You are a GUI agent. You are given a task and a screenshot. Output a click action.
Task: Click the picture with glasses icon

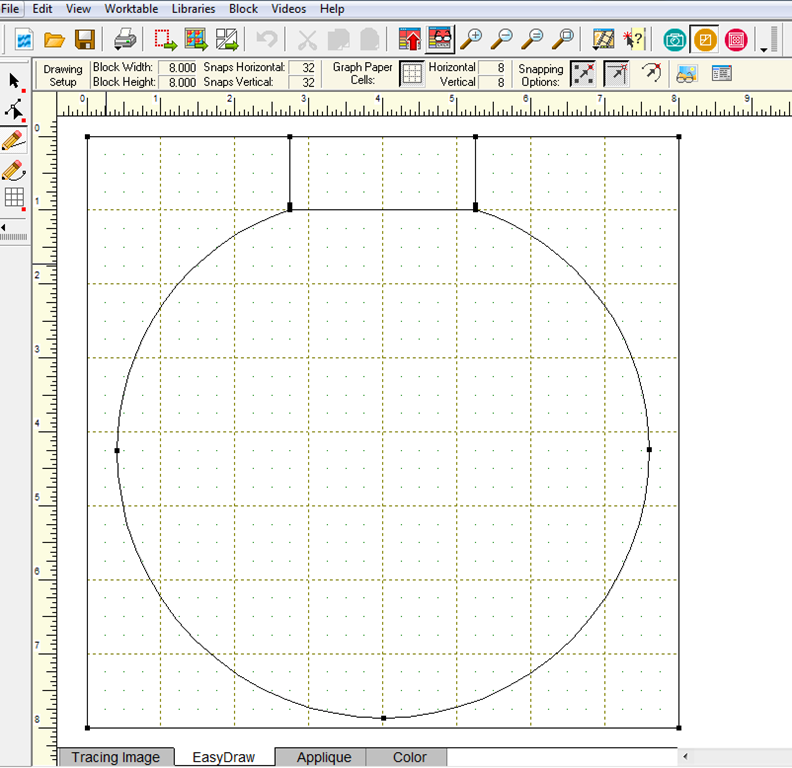pyautogui.click(x=686, y=74)
